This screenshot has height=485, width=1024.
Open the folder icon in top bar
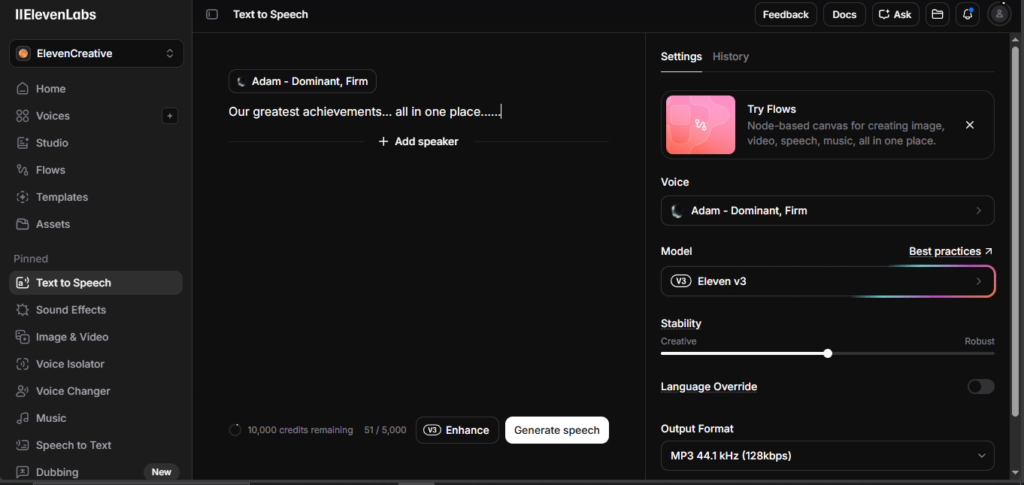click(x=937, y=14)
